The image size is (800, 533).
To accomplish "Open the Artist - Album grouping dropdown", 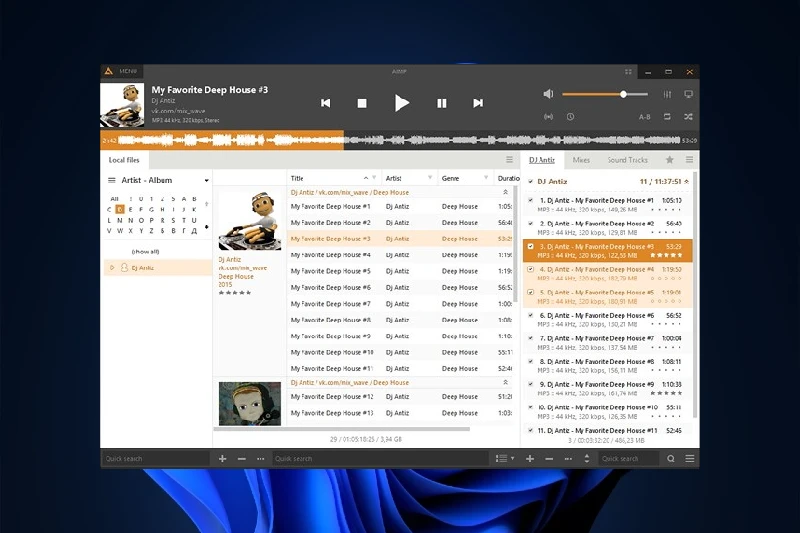I will [x=206, y=181].
